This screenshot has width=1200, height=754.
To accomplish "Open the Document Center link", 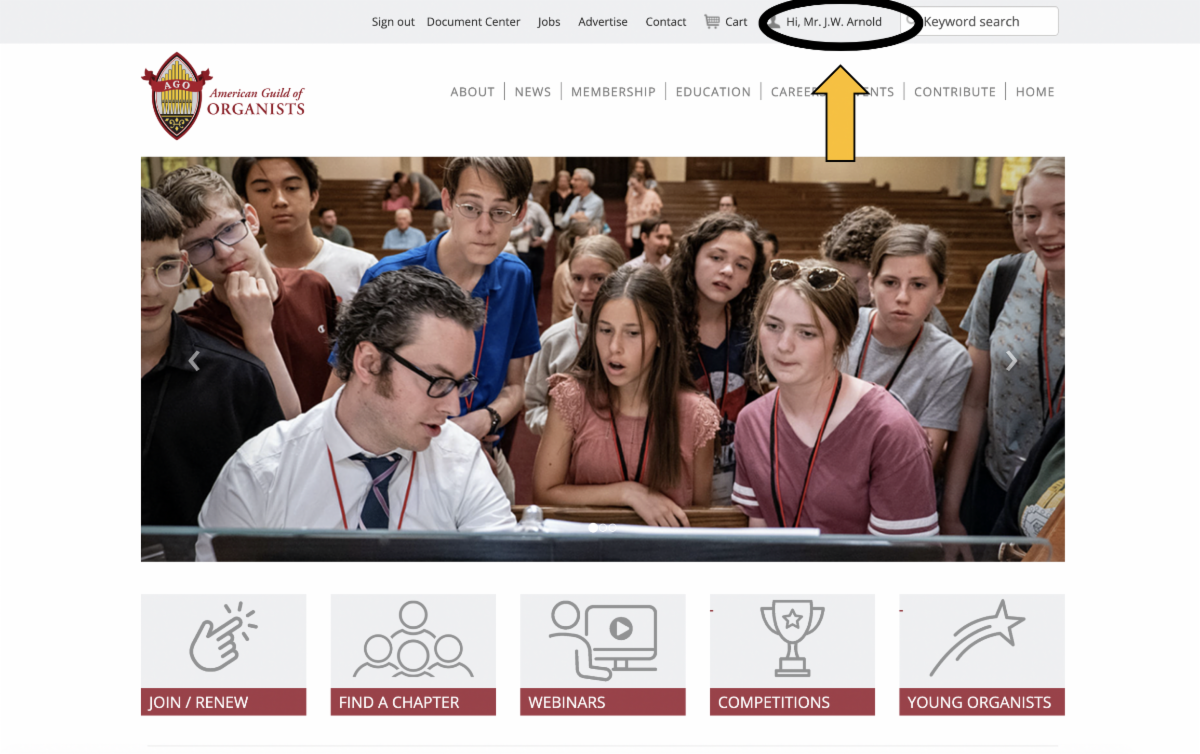I will tap(473, 22).
